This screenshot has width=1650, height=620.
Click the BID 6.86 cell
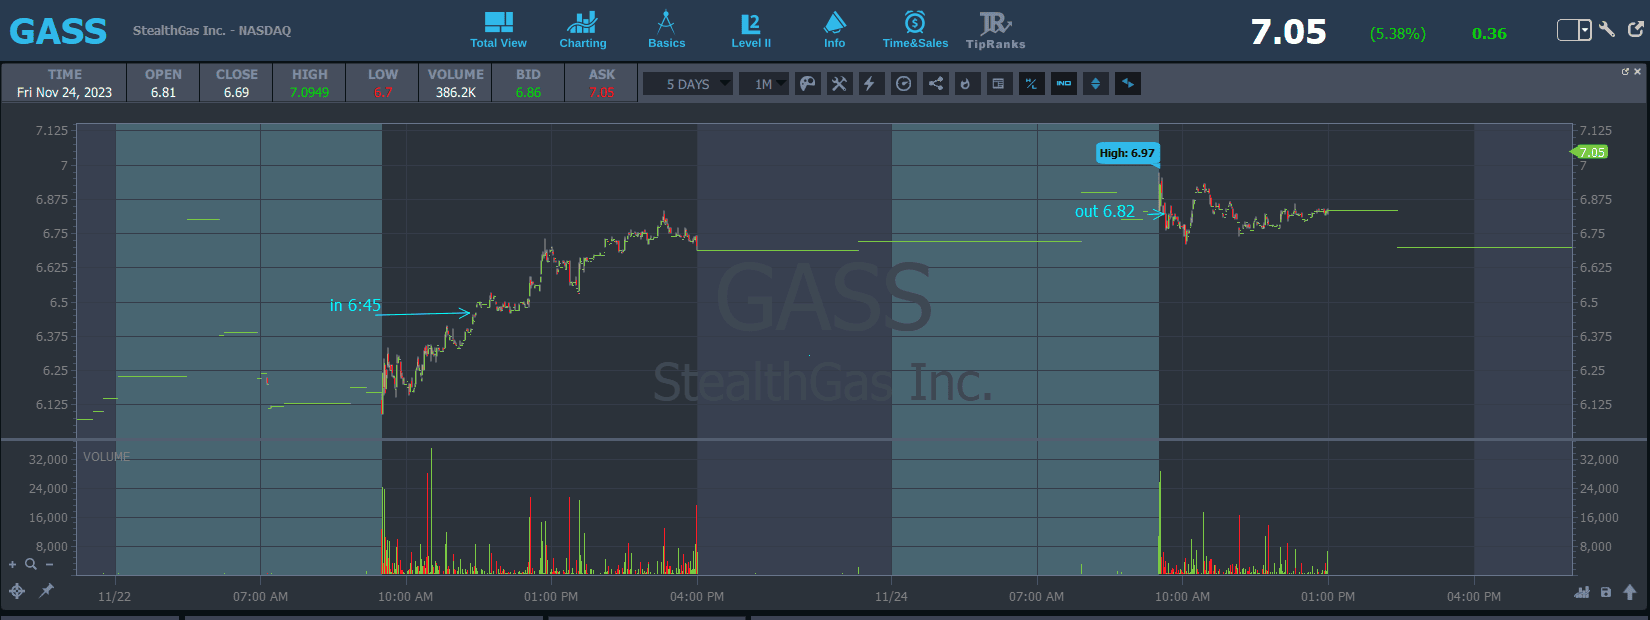point(529,83)
